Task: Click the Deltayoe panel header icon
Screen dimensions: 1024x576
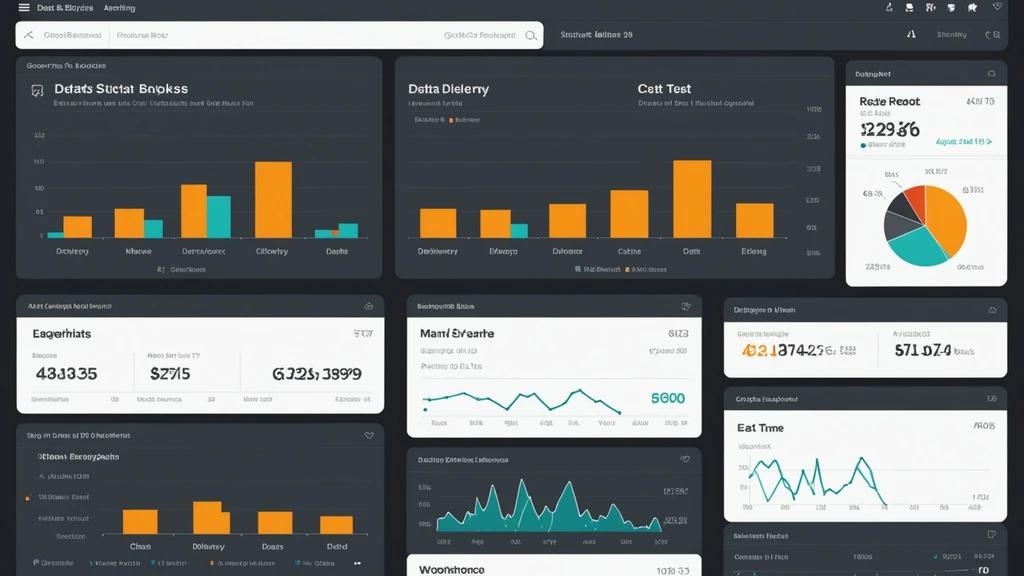Action: coord(992,310)
